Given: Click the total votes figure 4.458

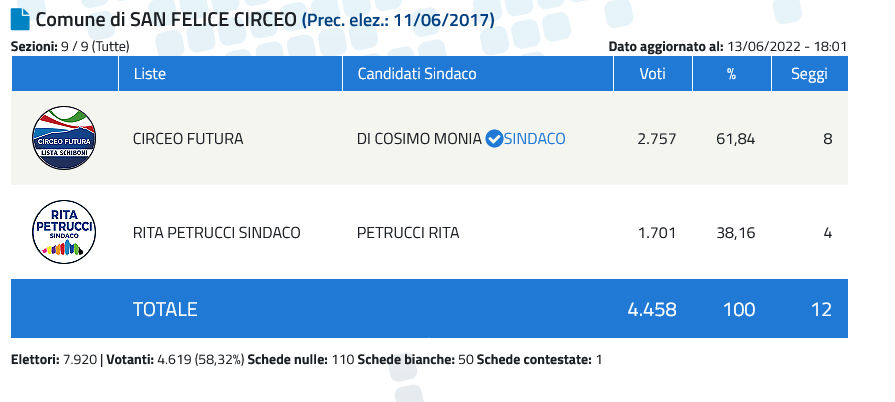Looking at the screenshot, I should (652, 309).
